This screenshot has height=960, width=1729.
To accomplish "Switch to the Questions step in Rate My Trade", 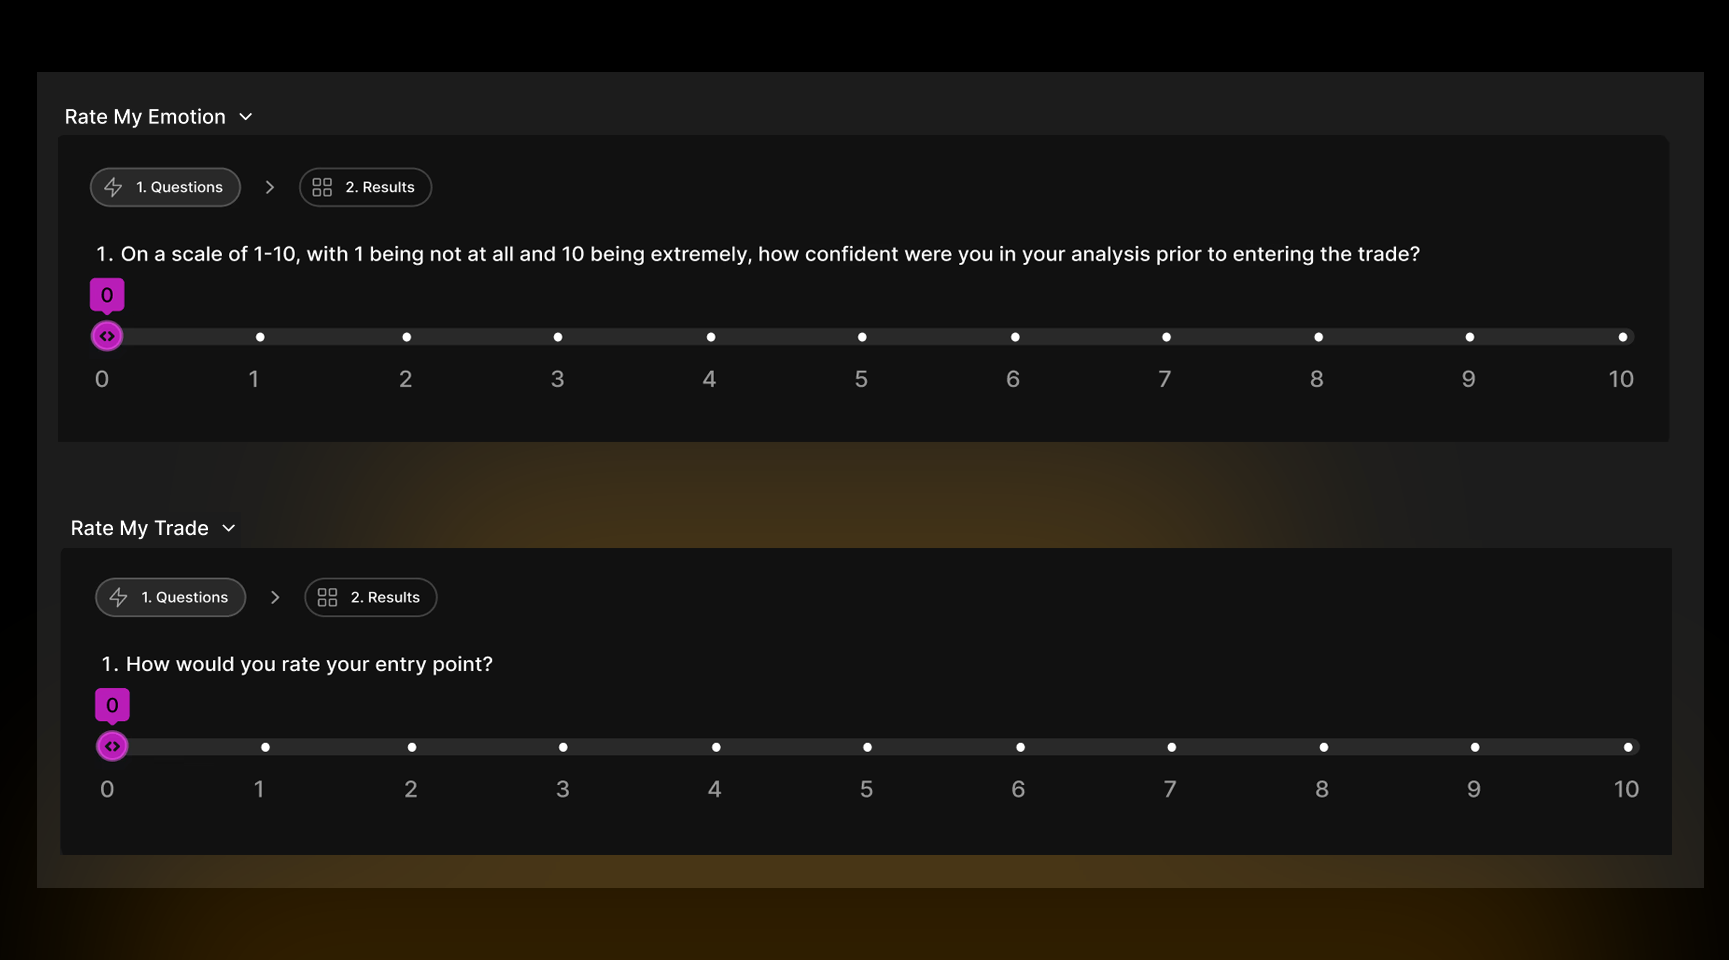I will click(170, 597).
